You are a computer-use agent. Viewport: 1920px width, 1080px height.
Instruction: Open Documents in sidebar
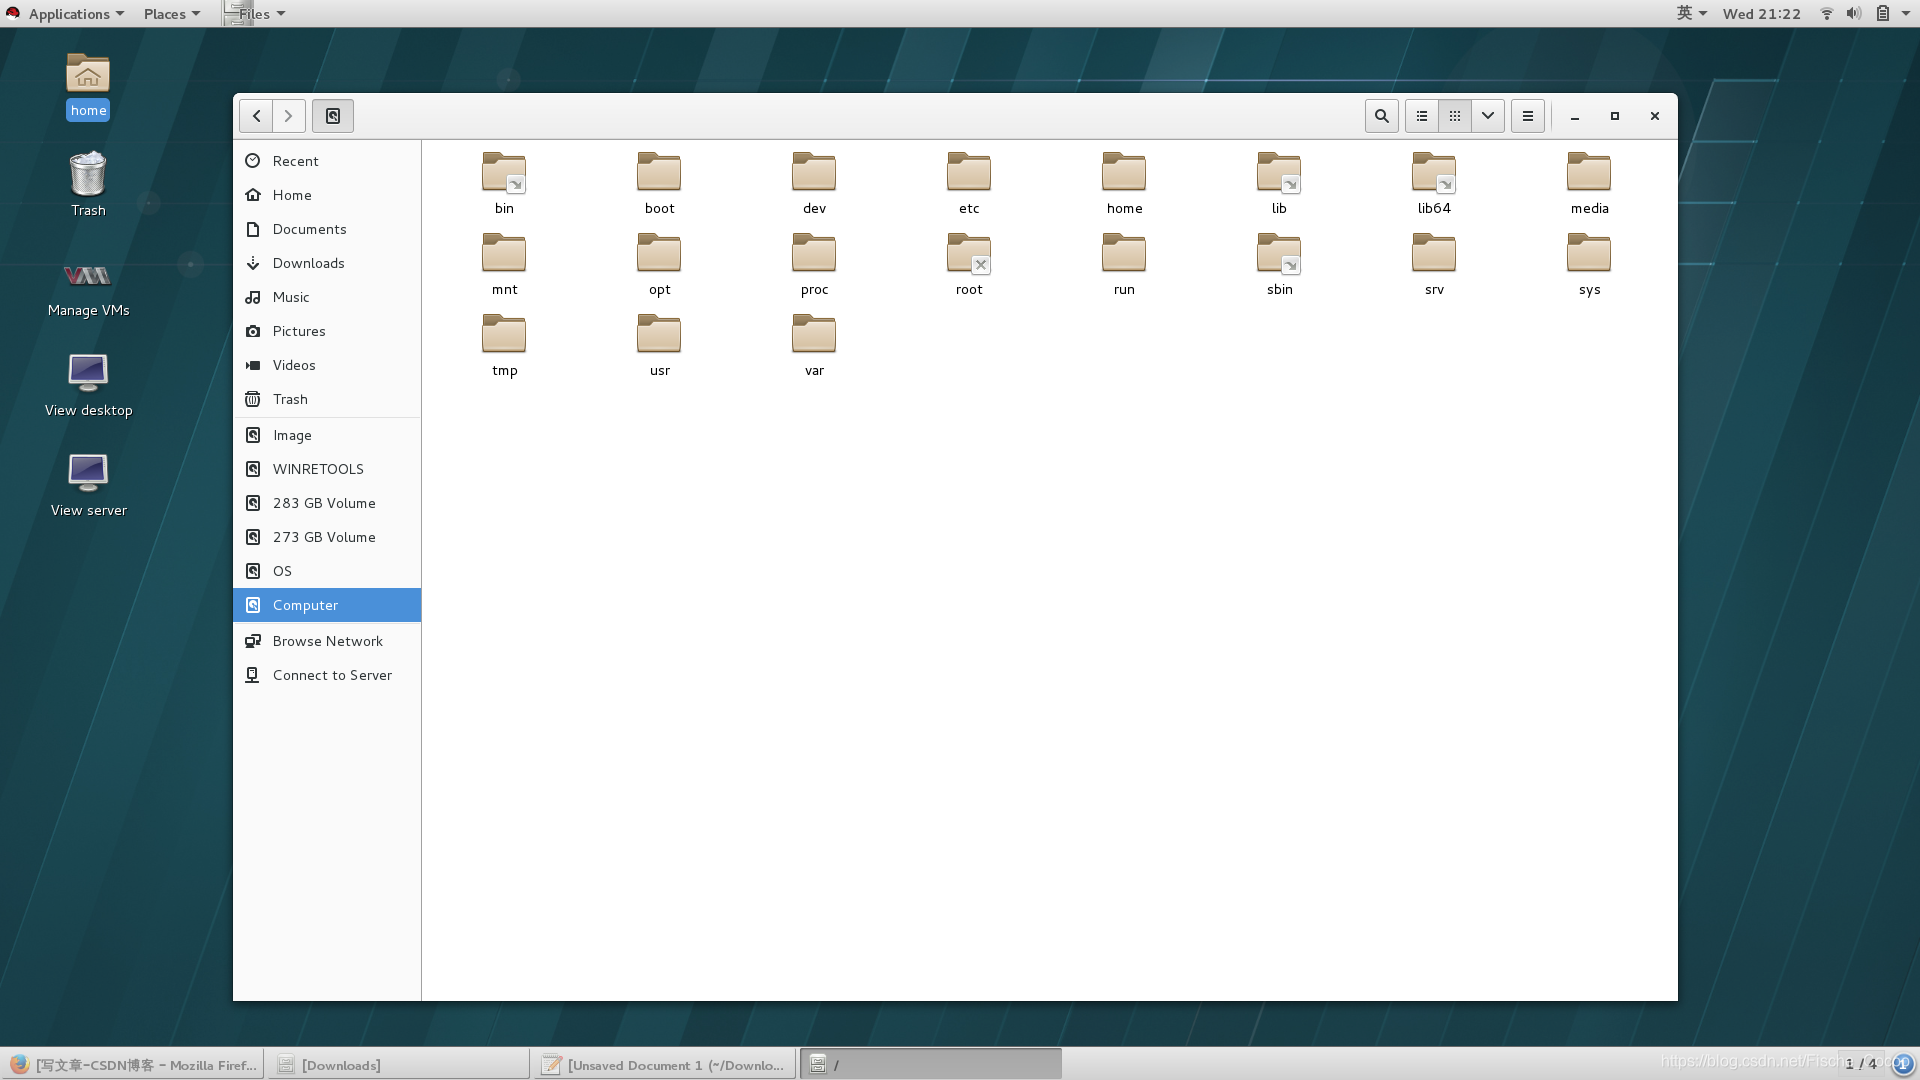click(x=327, y=229)
